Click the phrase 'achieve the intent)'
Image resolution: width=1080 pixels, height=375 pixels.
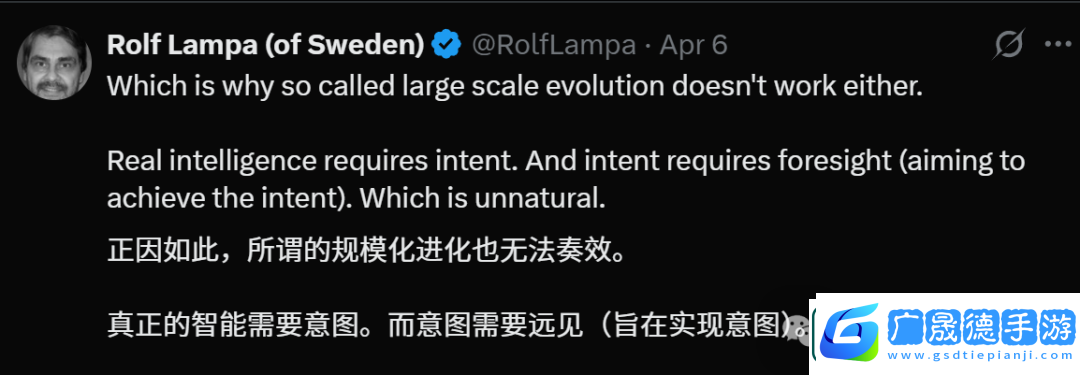(229, 199)
